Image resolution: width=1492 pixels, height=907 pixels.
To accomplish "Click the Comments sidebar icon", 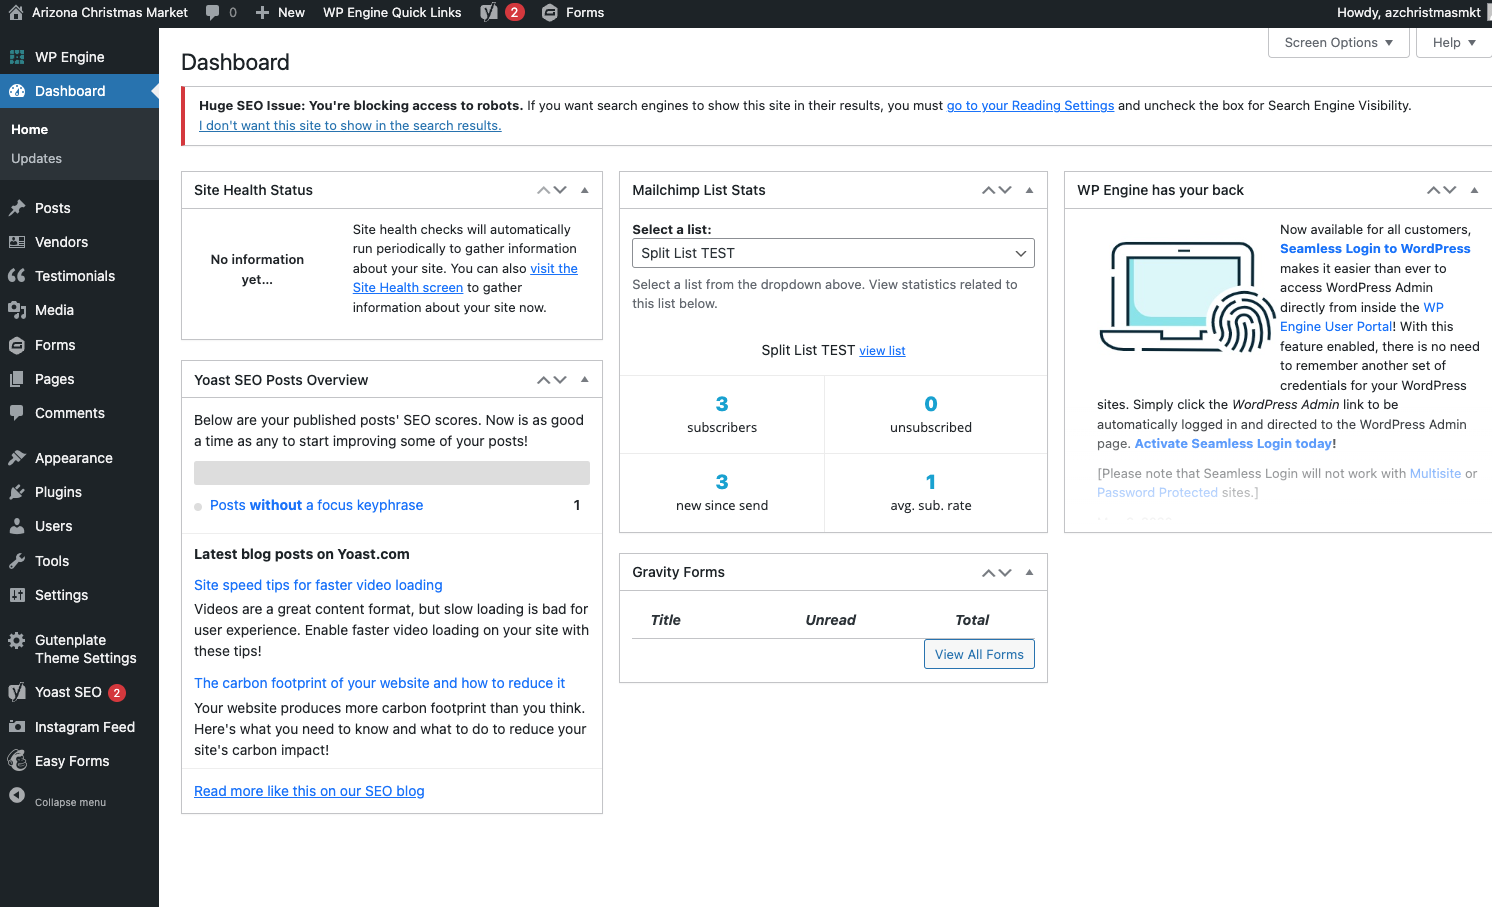I will tap(17, 413).
